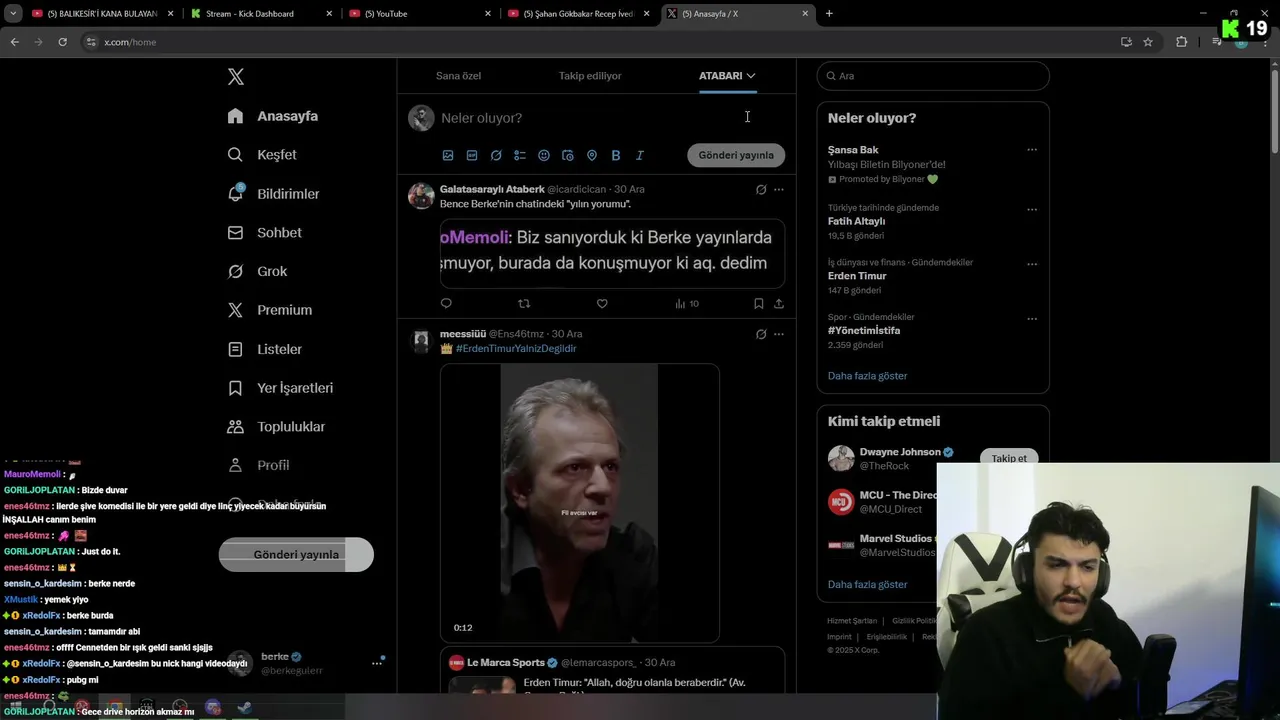Open Listeler in sidebar
The width and height of the screenshot is (1280, 720).
click(264, 349)
